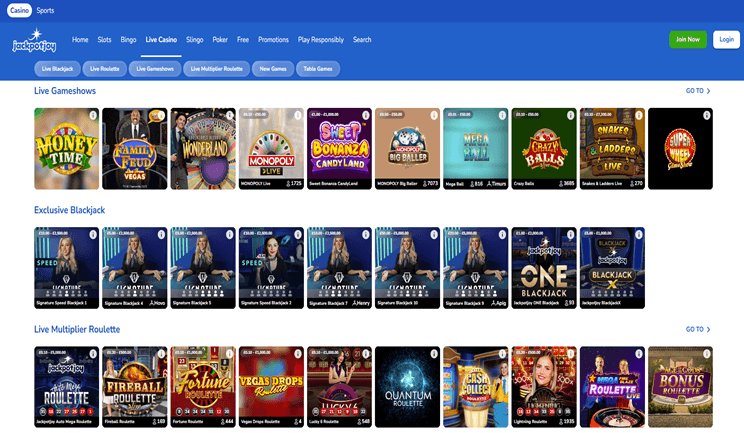Image resolution: width=744 pixels, height=433 pixels.
Task: Open info icon on Crazy Balls tile
Action: point(571,115)
